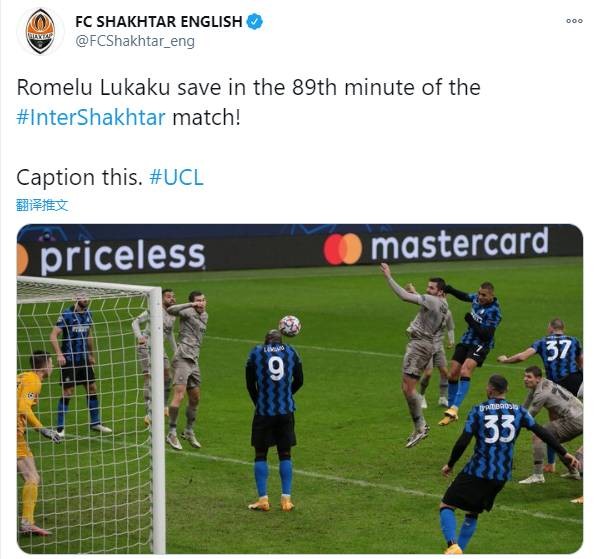Image resolution: width=596 pixels, height=559 pixels.
Task: Open the tweet photo at Lukaku number 9
Action: coord(274,418)
